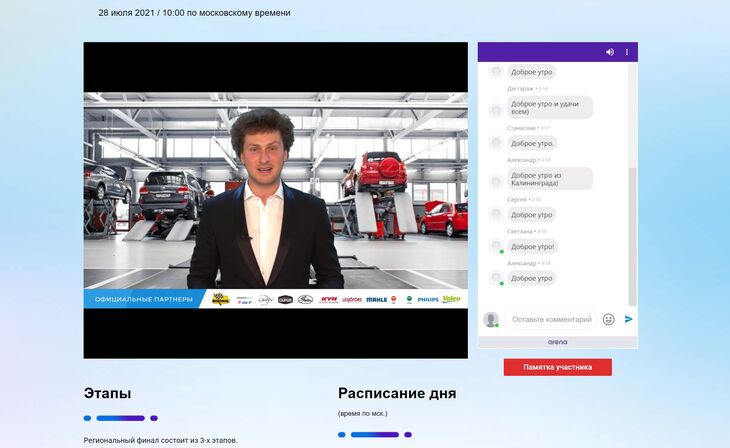Open the arena logo link below the chat
The image size is (730, 448).
click(557, 342)
